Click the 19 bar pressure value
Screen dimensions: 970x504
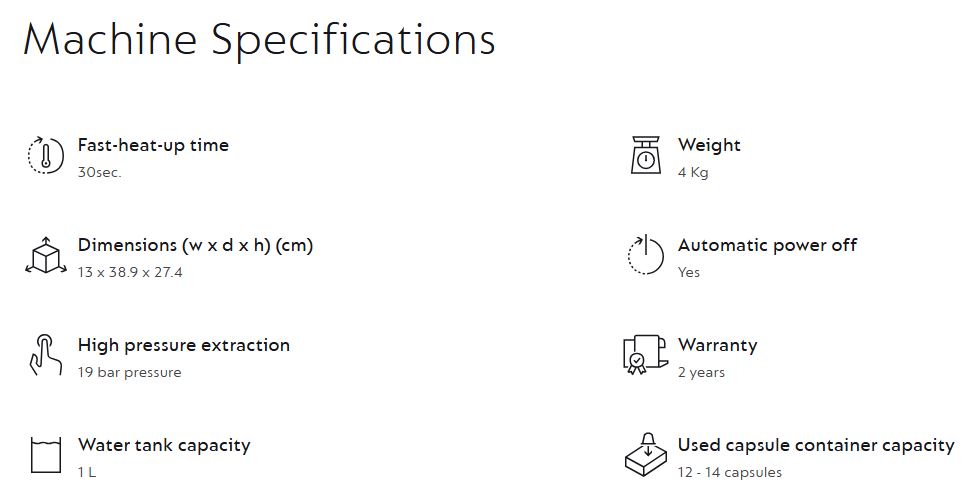click(x=130, y=372)
